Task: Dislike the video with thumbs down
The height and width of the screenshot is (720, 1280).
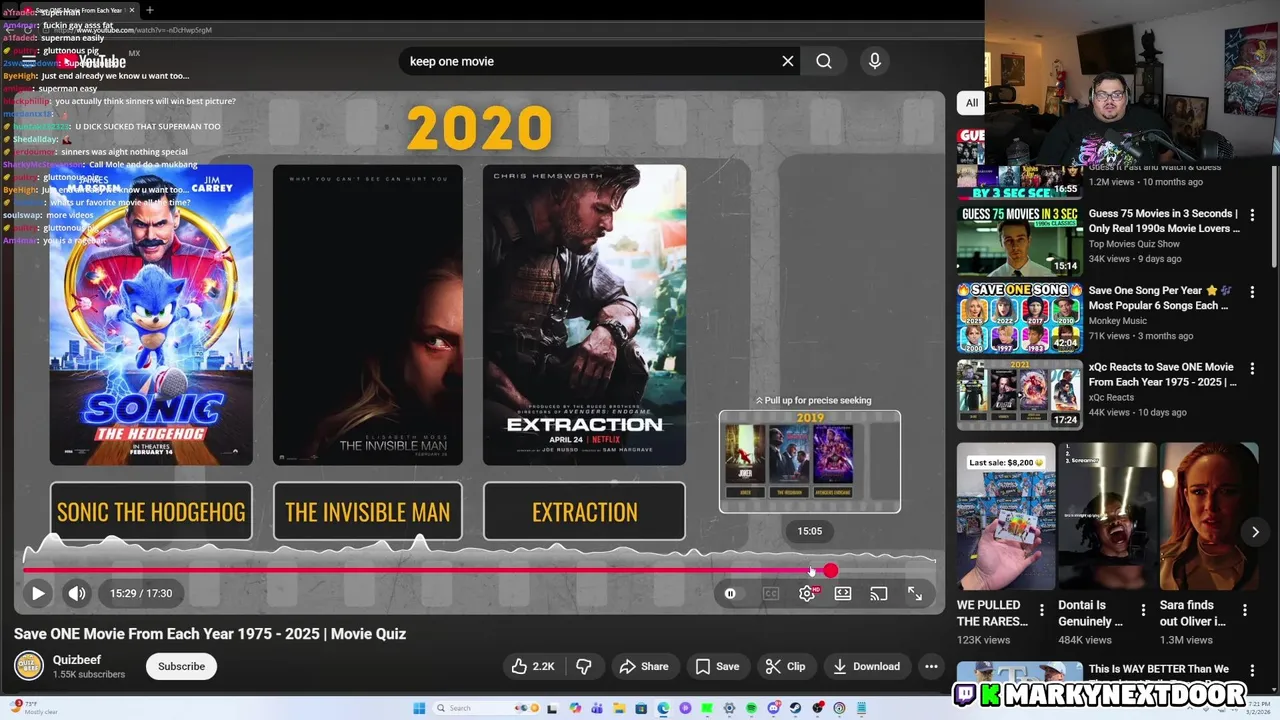Action: (x=584, y=666)
